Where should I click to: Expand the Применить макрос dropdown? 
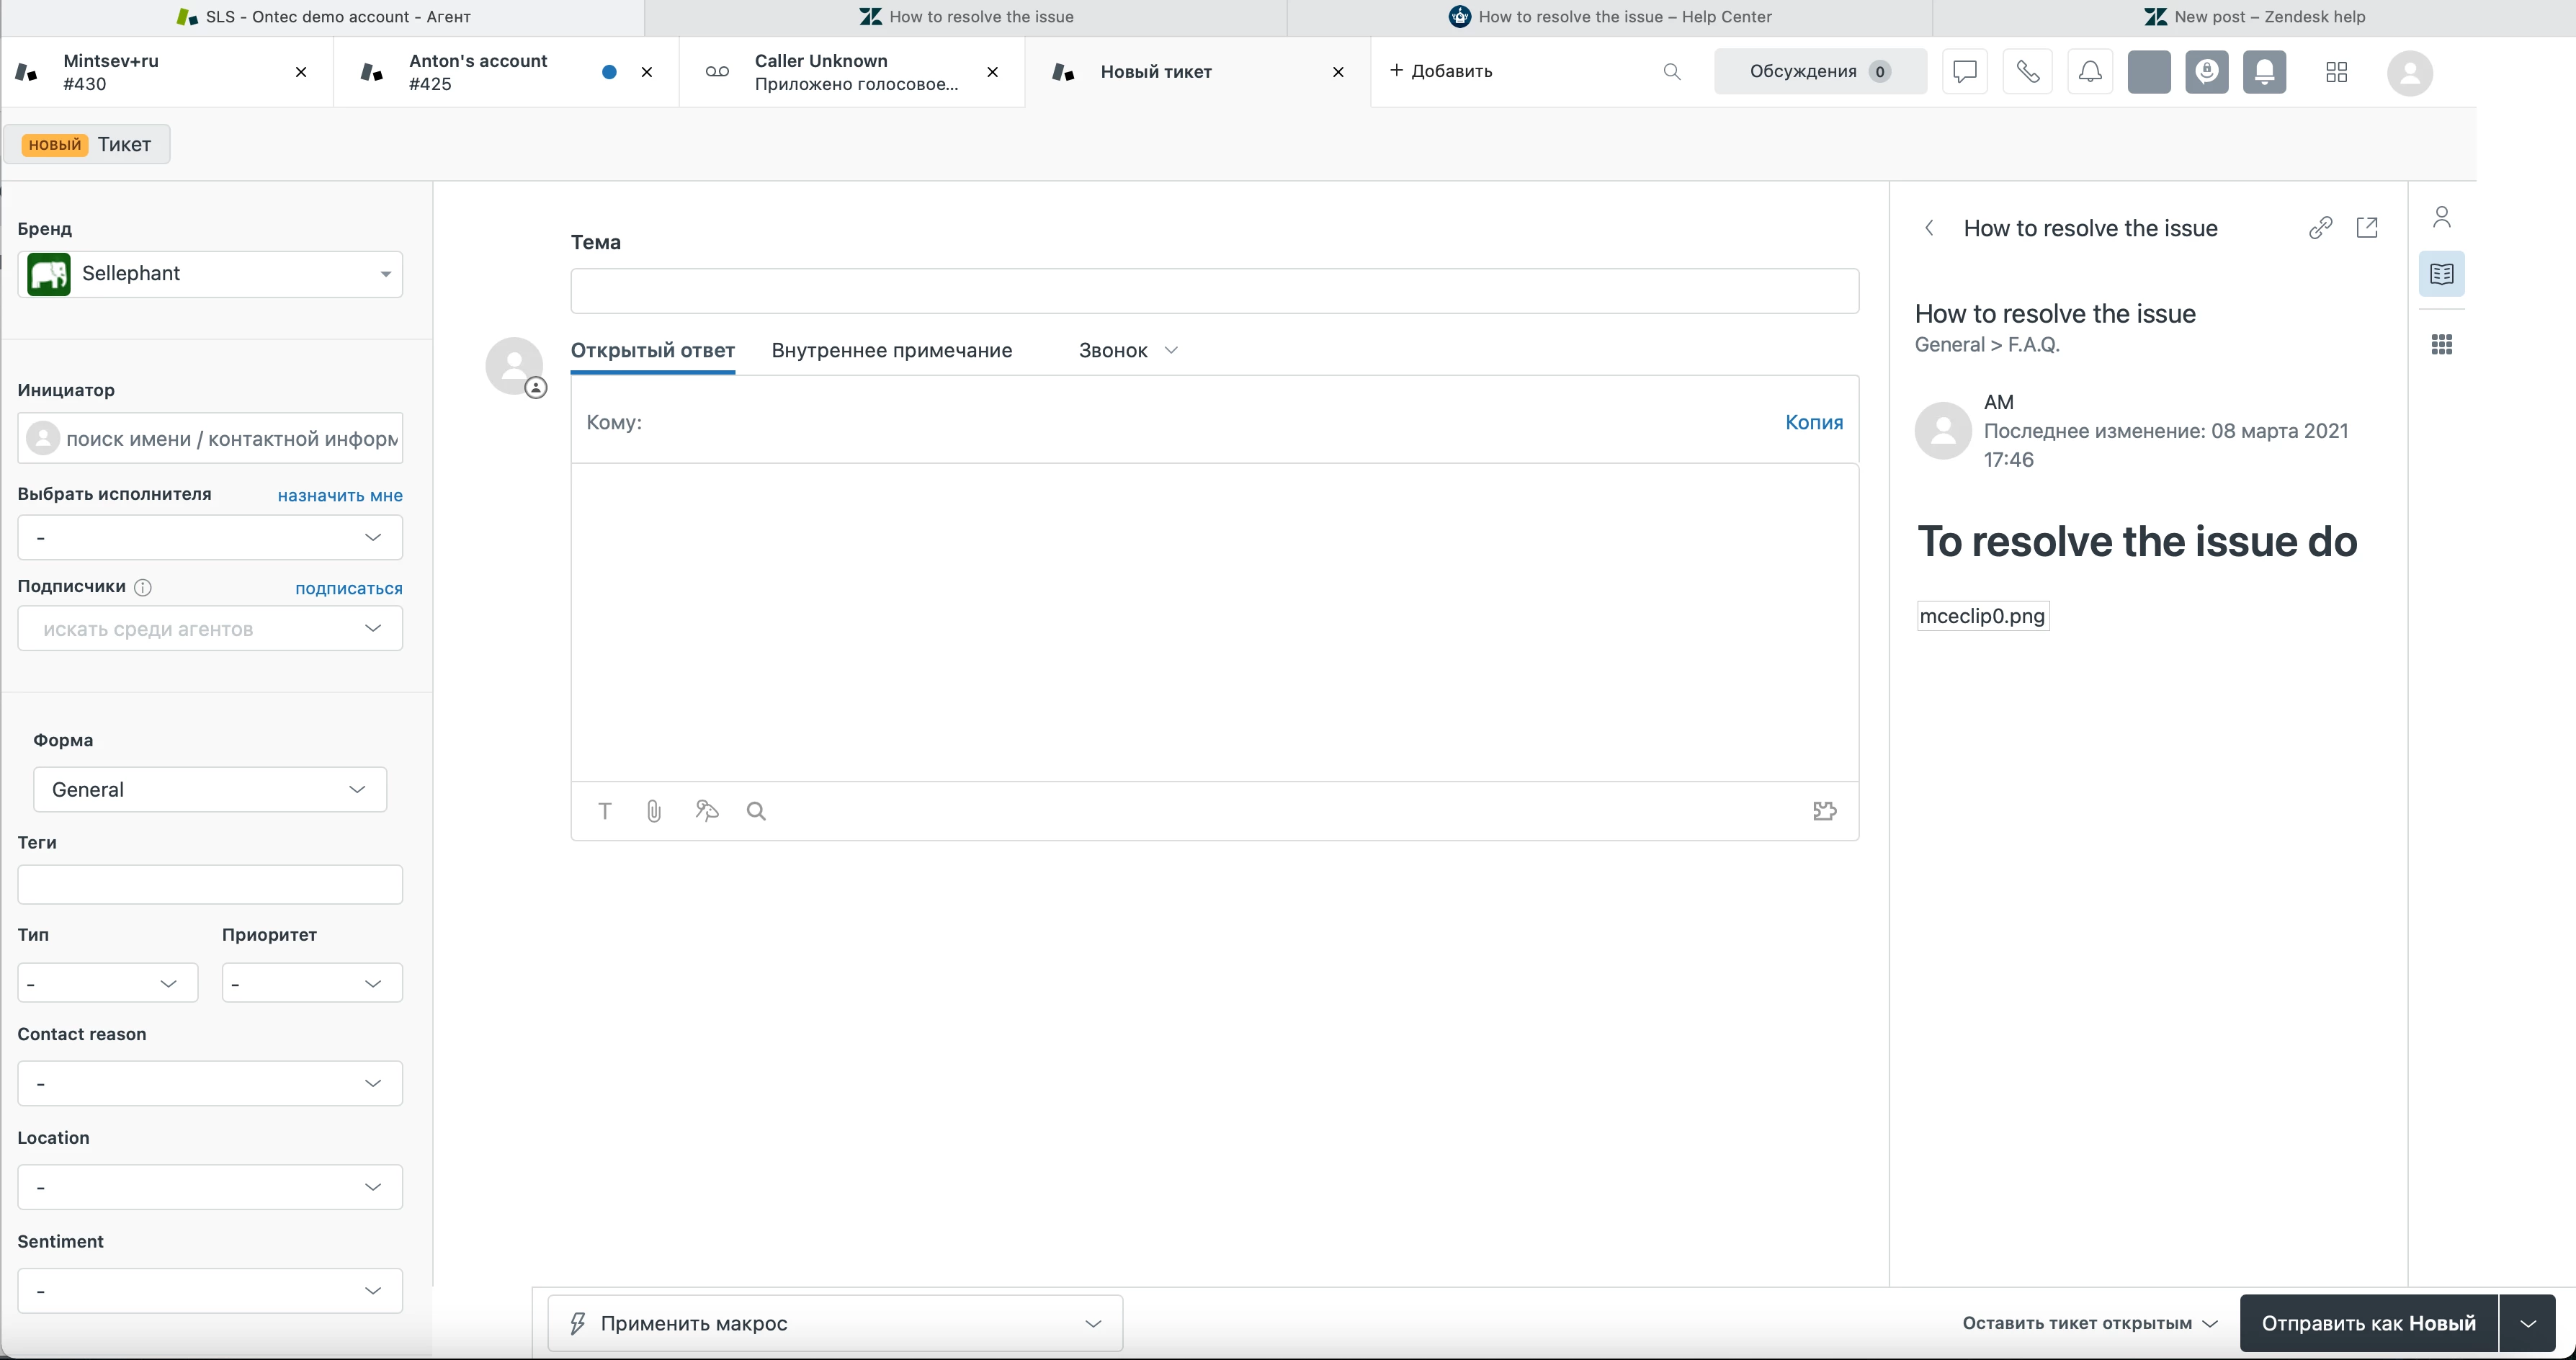835,1323
